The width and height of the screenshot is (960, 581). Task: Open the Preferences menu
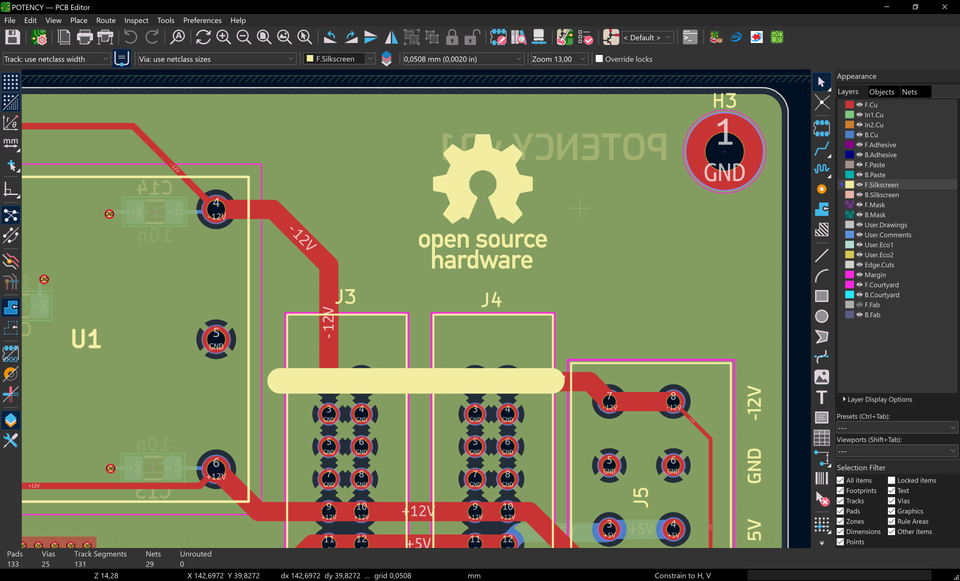[x=202, y=20]
